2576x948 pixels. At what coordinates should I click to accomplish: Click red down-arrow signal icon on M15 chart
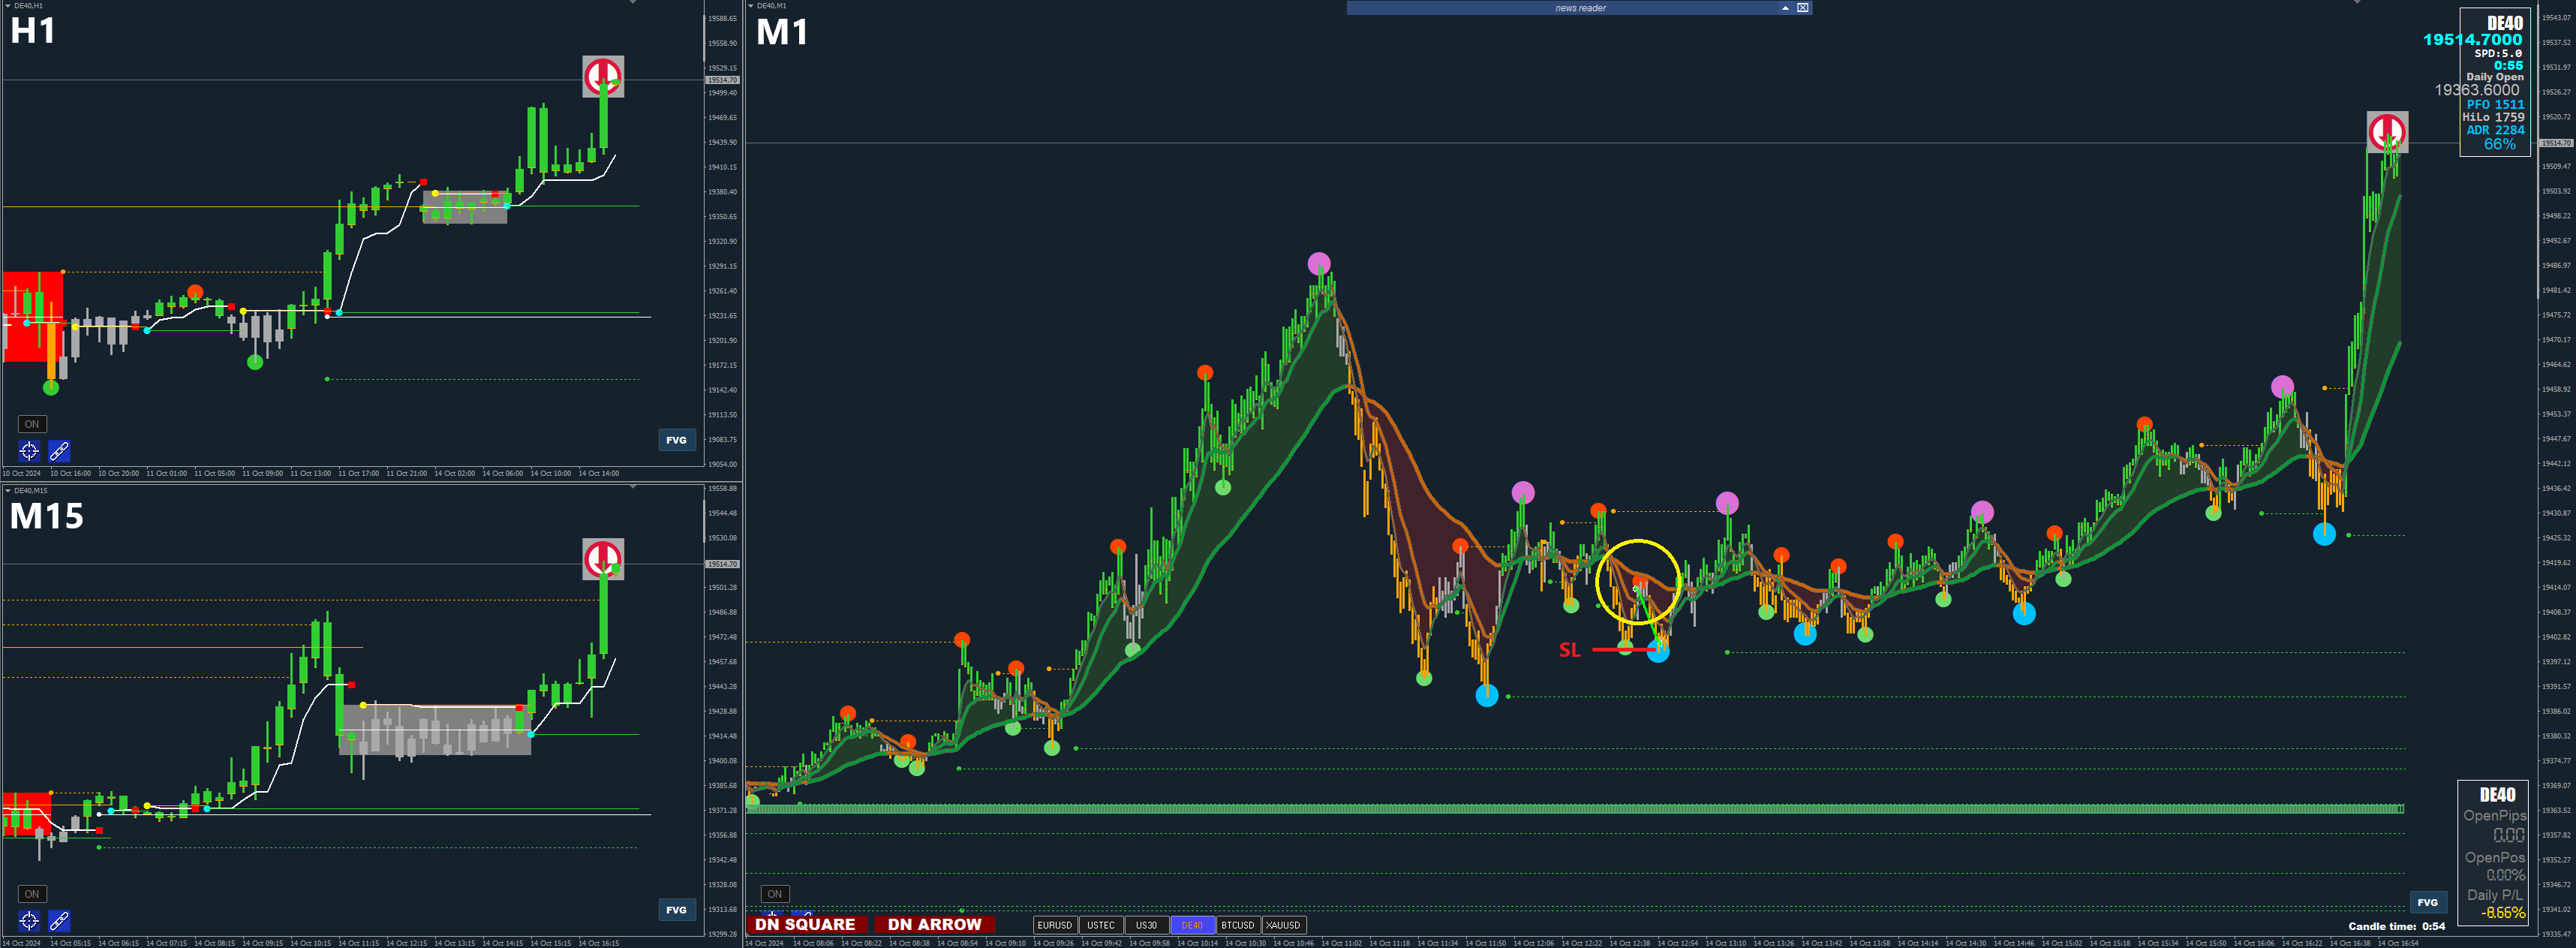coord(603,559)
